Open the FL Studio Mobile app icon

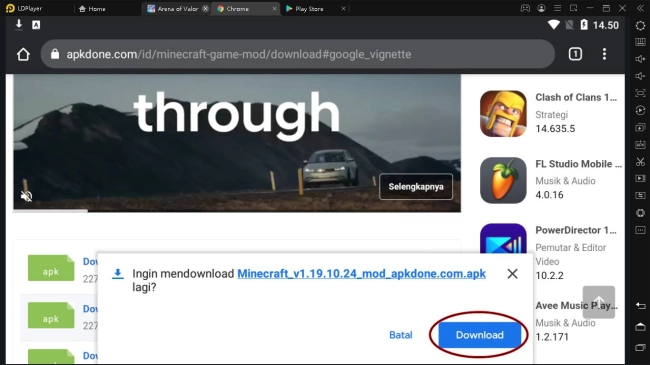(x=503, y=180)
